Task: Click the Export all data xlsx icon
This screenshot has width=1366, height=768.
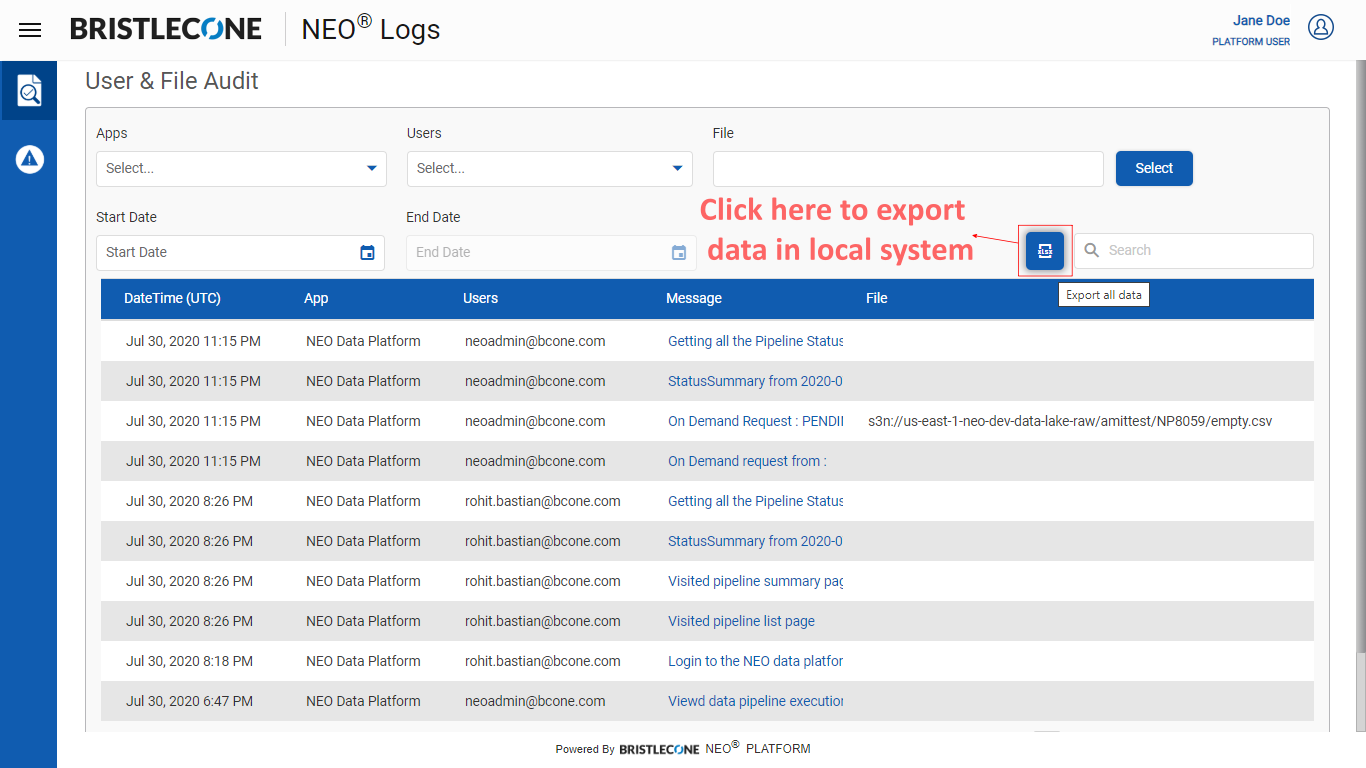Action: [x=1045, y=251]
